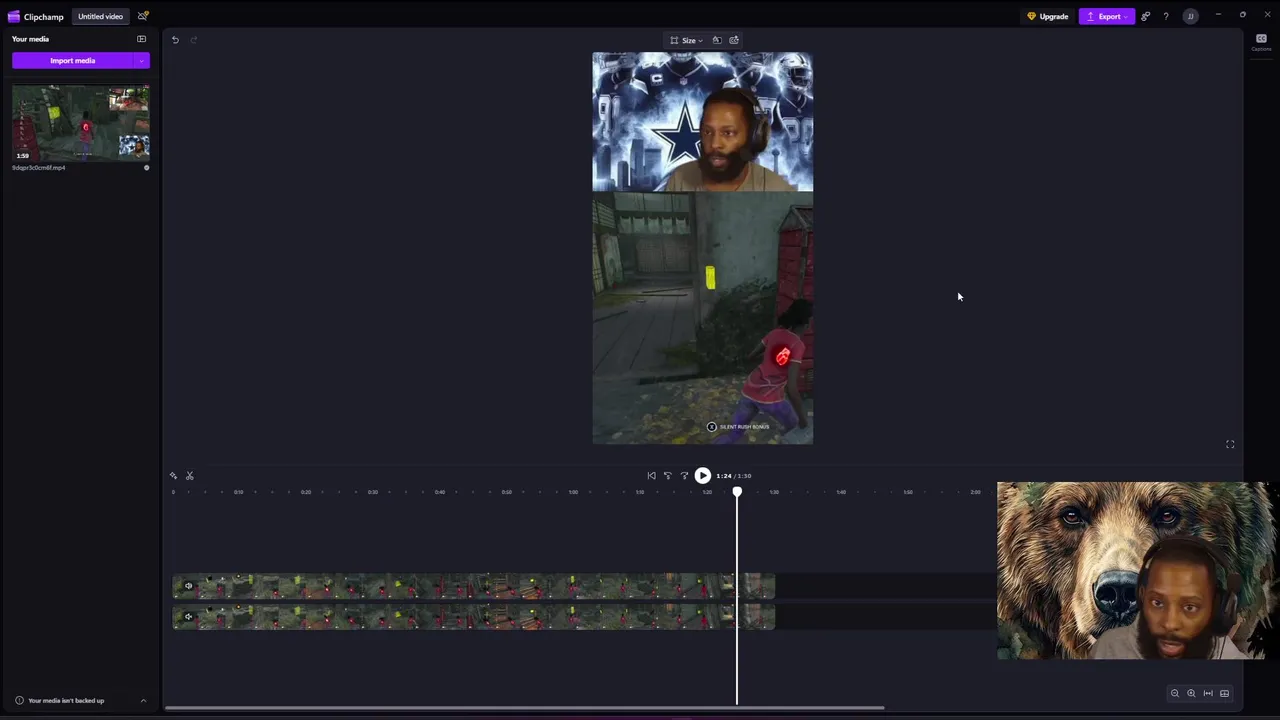Viewport: 1280px width, 720px height.
Task: Click the horizontal timeline scrollbar
Action: tap(525, 708)
